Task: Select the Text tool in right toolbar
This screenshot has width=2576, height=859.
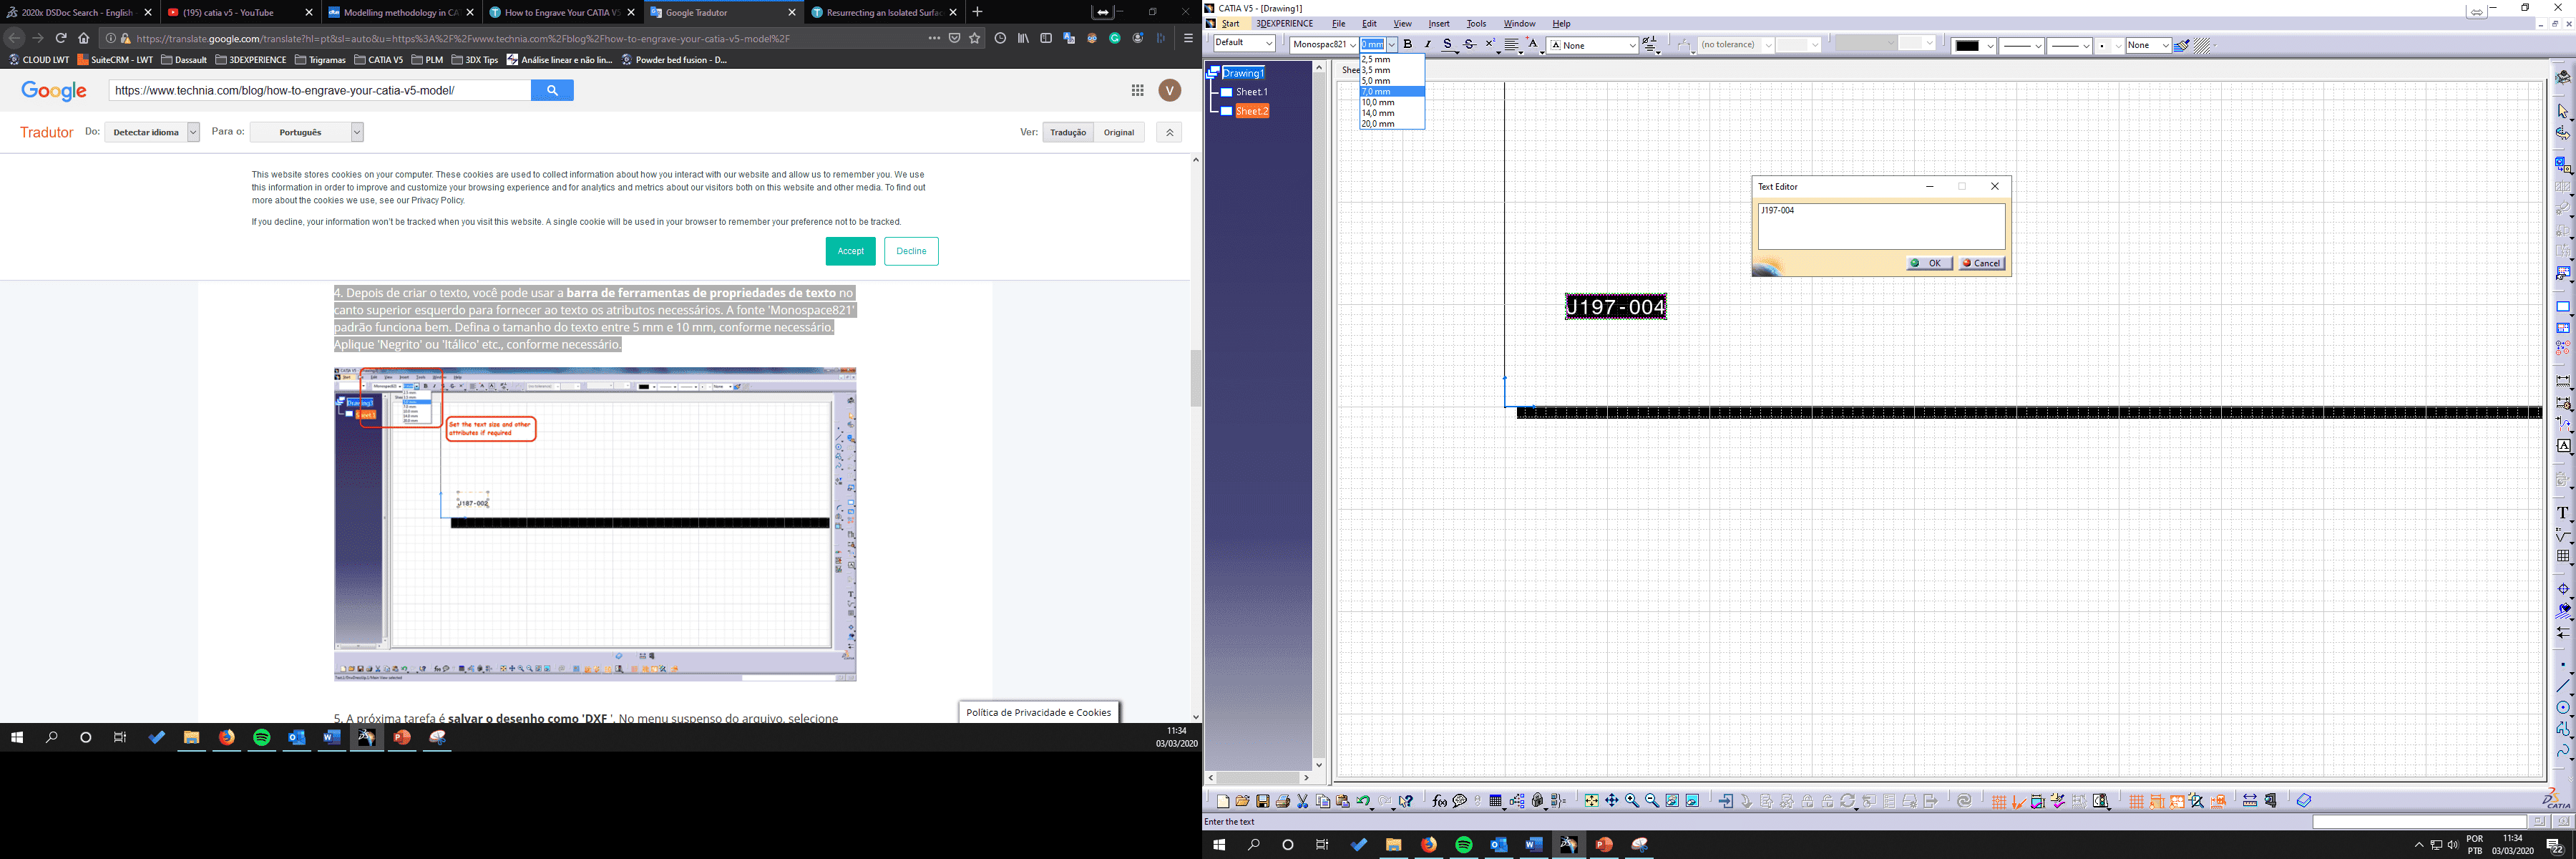Action: pos(2563,512)
